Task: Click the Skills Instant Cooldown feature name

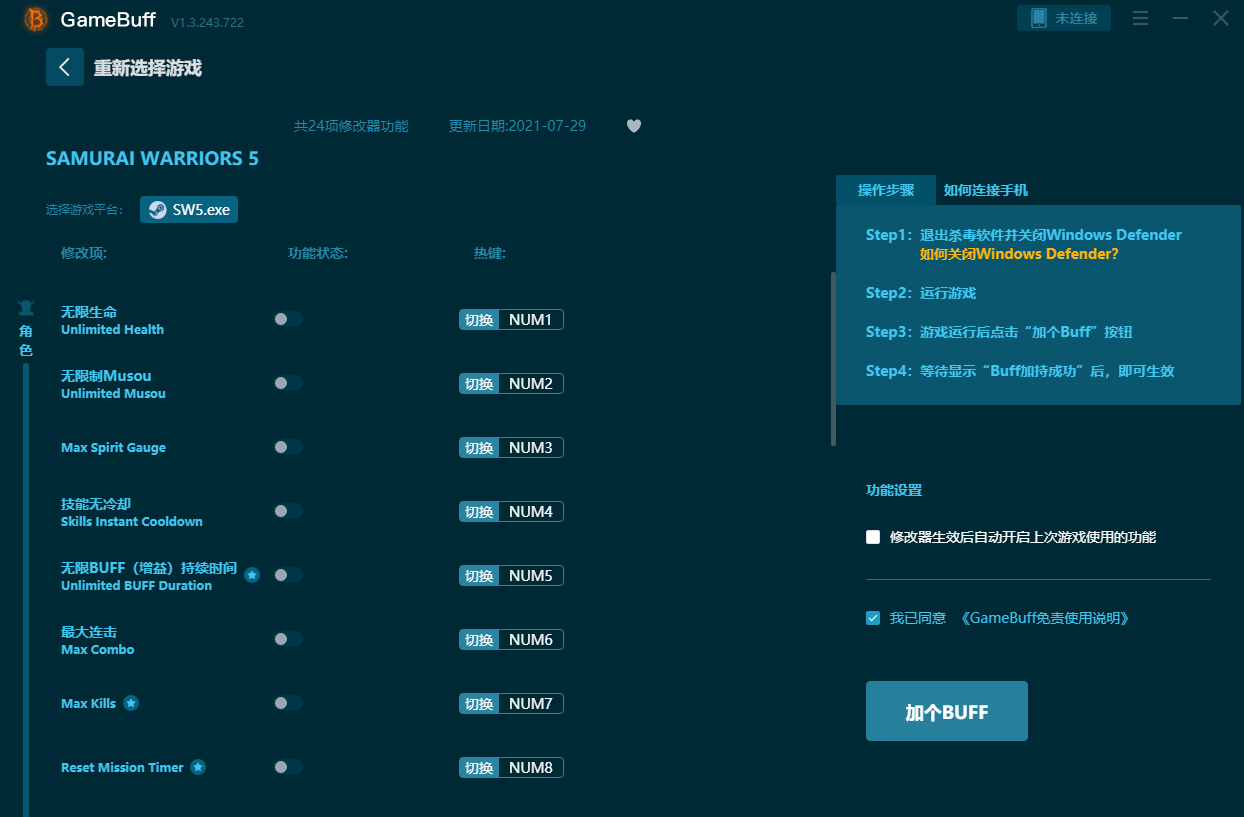Action: 132,512
